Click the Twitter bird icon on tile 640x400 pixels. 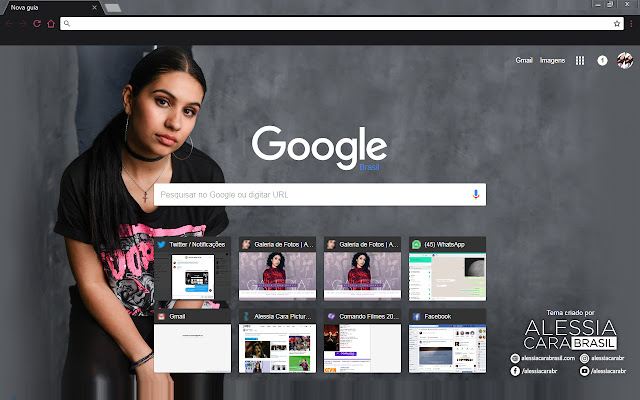coord(161,244)
